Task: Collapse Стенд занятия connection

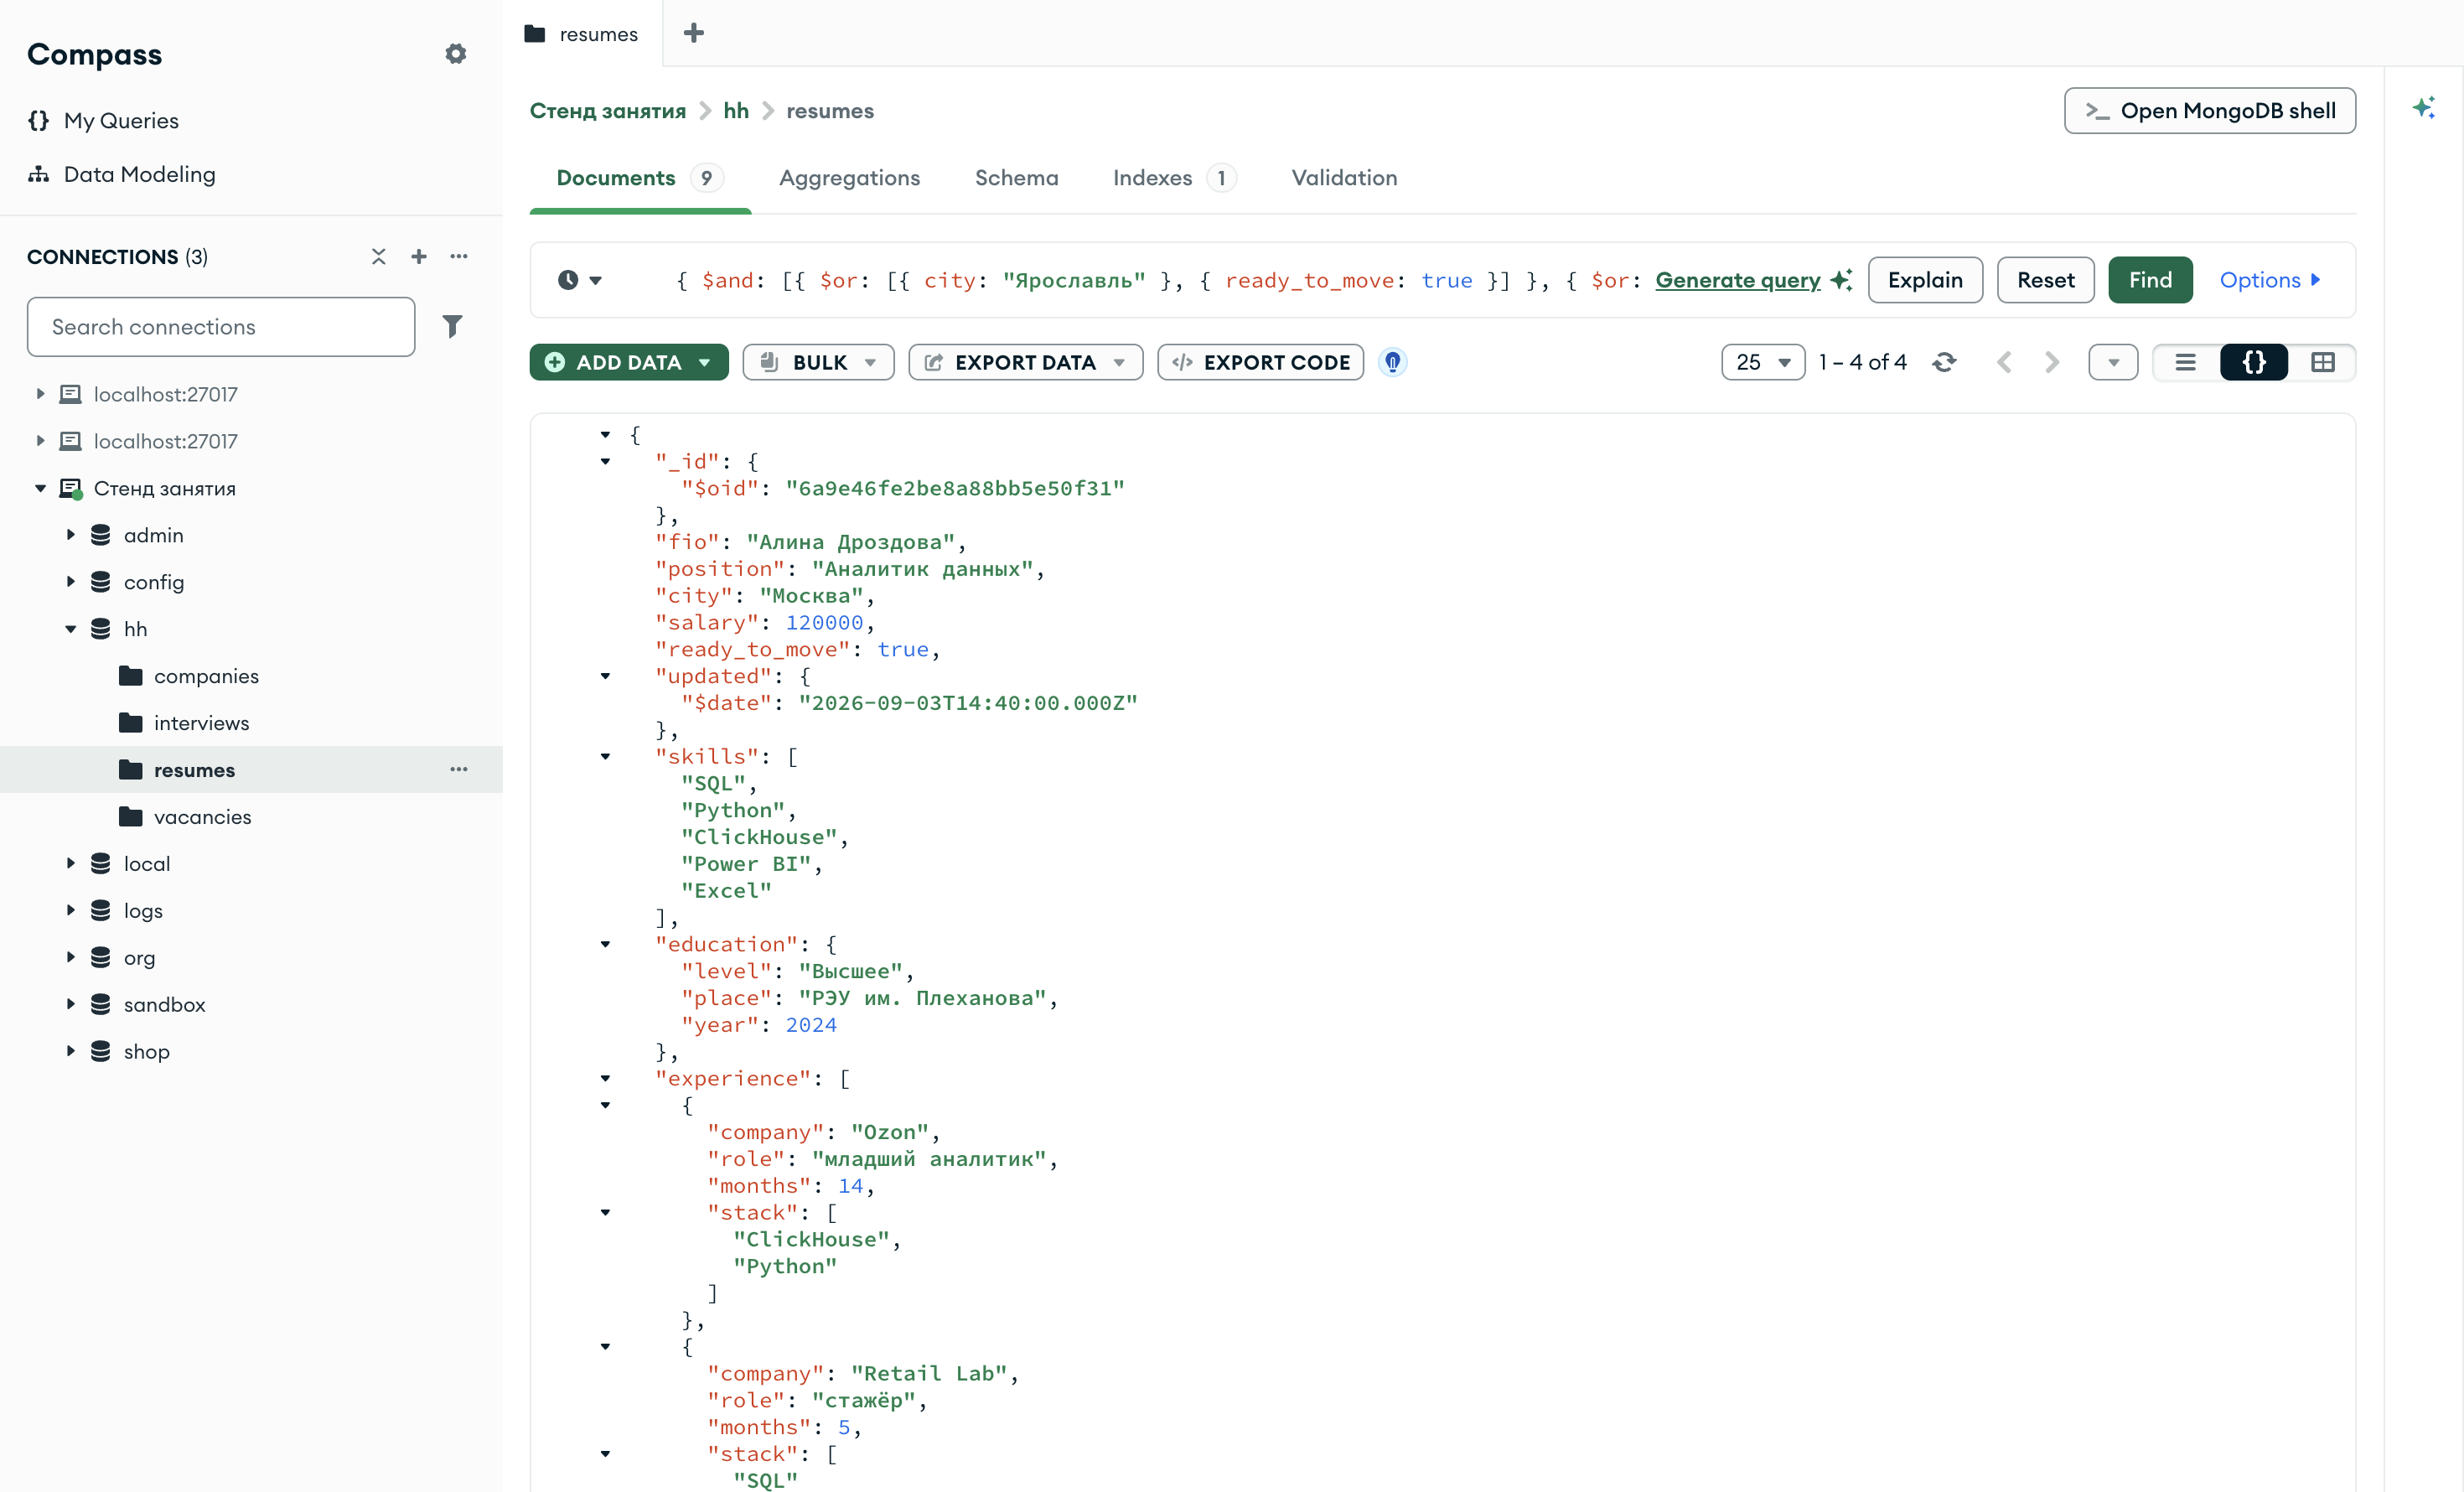Action: click(40, 488)
